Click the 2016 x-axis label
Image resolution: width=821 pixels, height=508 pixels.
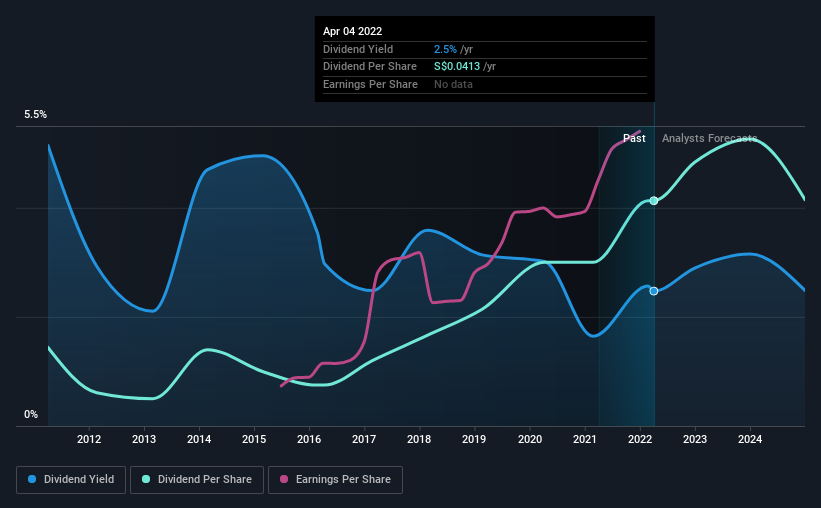pos(309,439)
